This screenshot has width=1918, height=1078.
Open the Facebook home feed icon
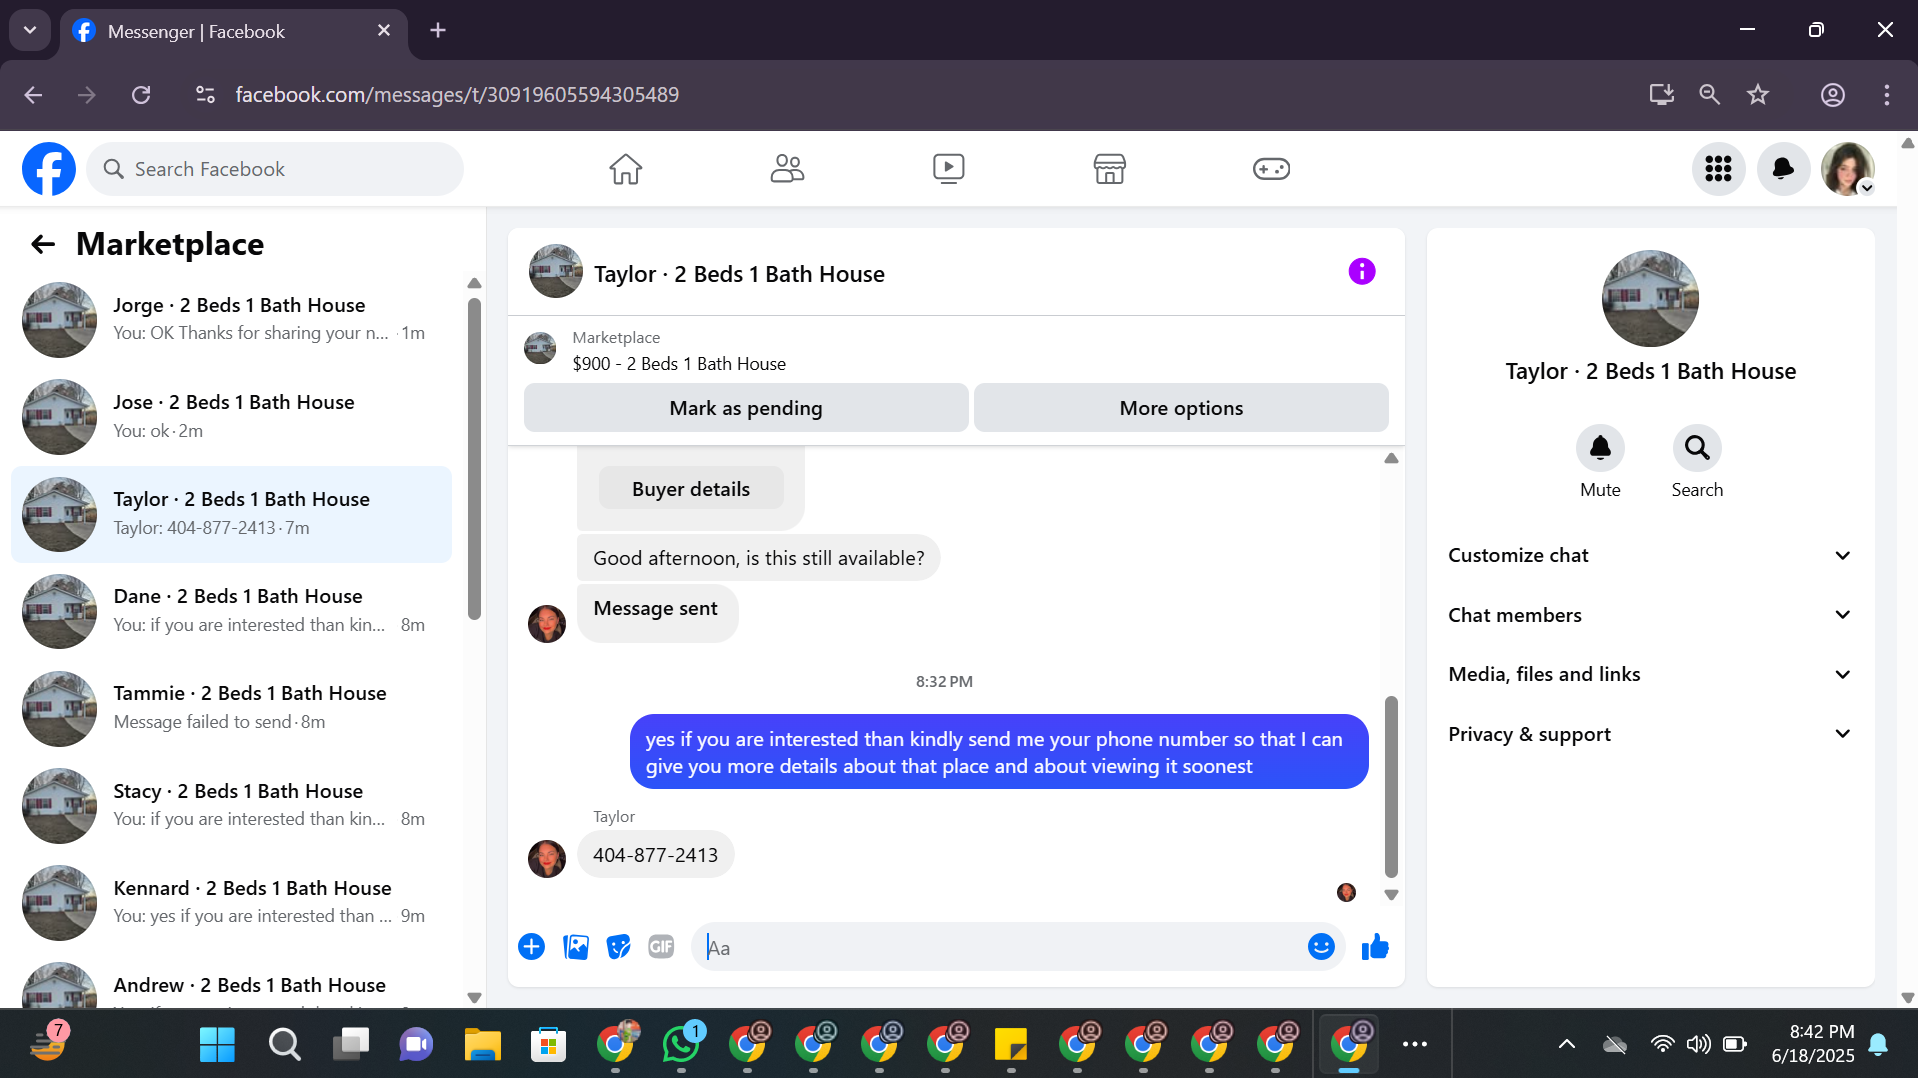tap(626, 169)
